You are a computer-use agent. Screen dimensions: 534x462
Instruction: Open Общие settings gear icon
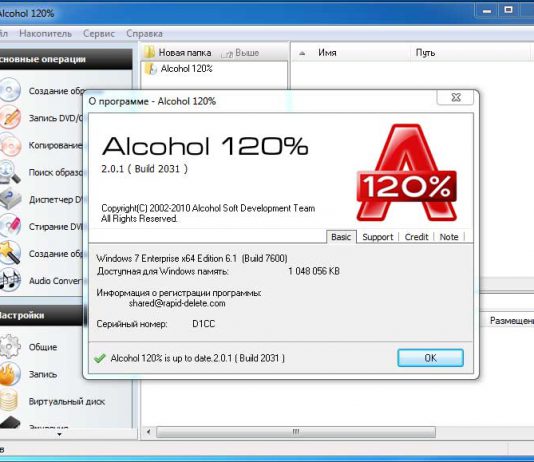coord(10,346)
